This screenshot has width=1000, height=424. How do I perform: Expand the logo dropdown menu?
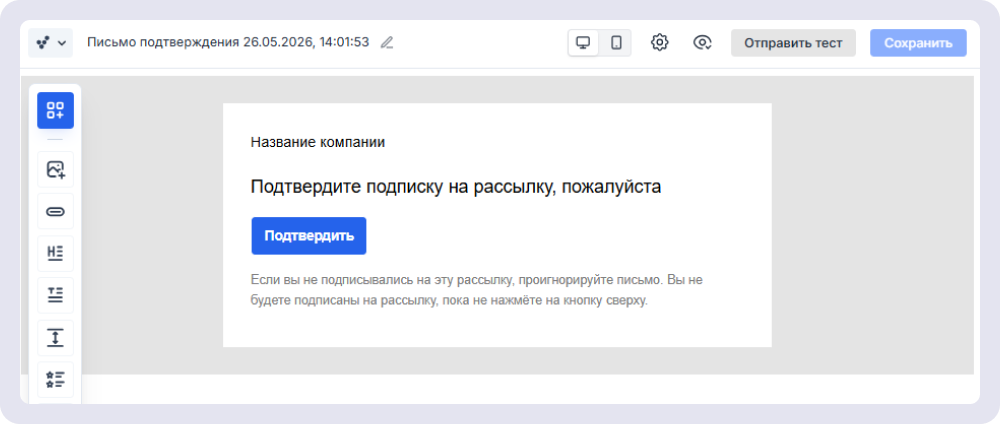click(50, 43)
